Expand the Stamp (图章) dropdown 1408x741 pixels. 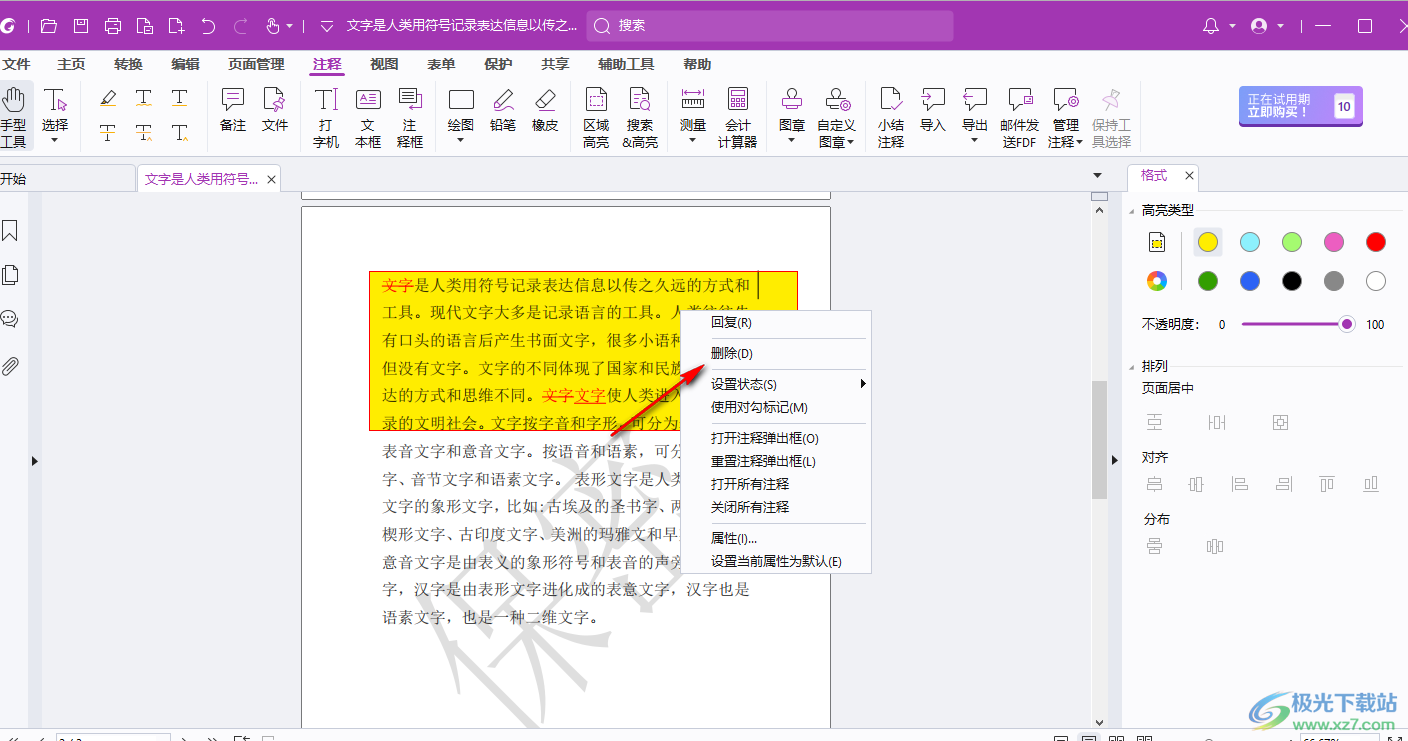point(792,141)
